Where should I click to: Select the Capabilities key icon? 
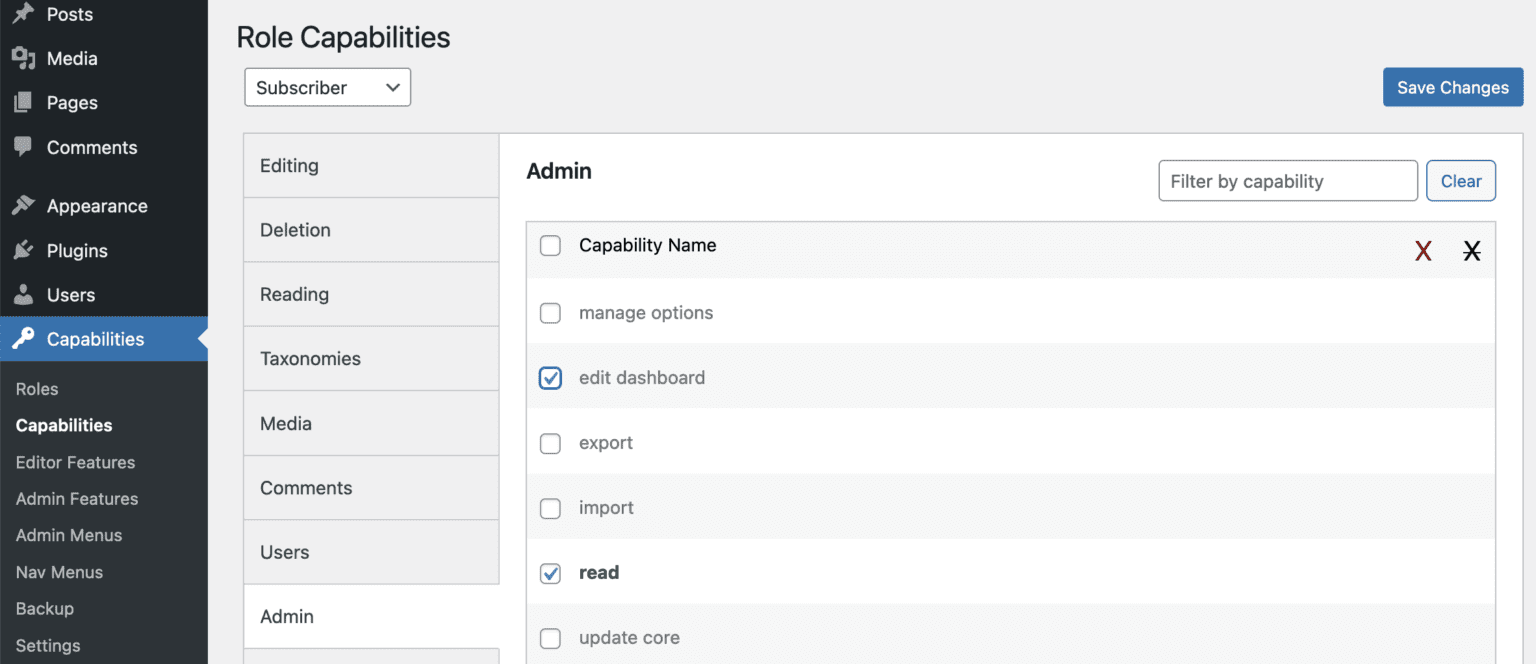tap(22, 339)
